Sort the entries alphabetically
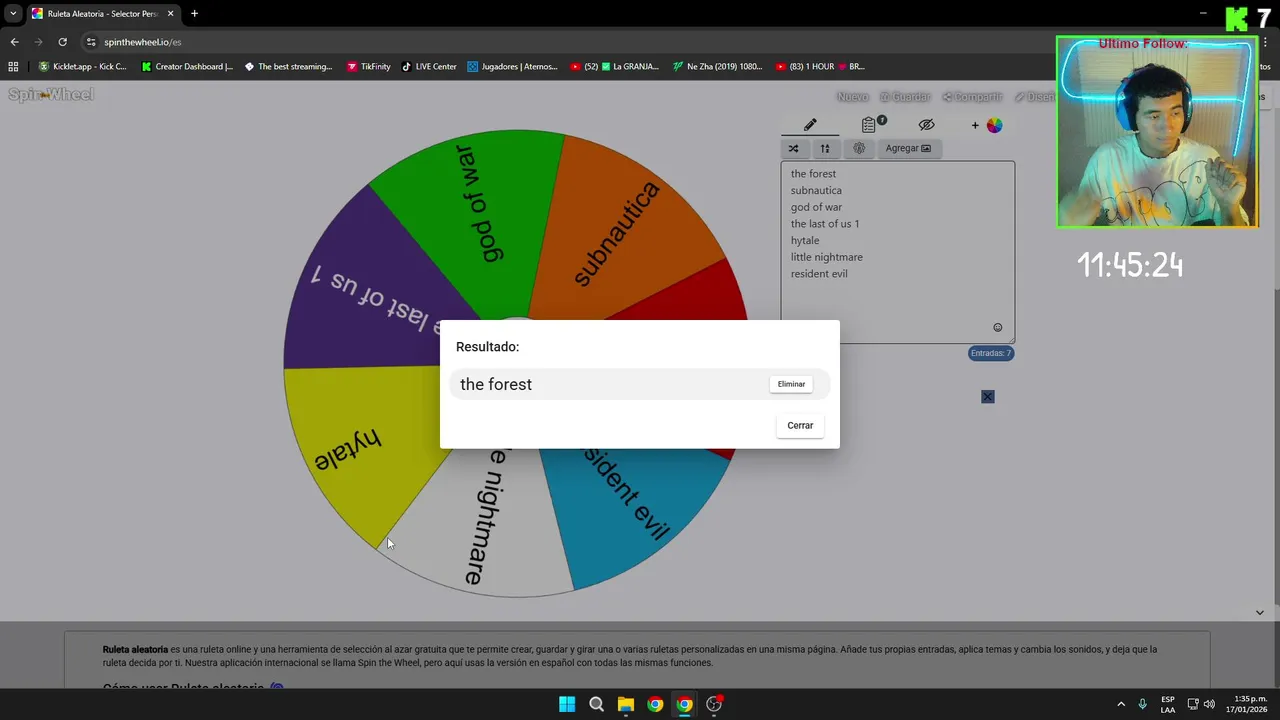The height and width of the screenshot is (720, 1280). point(825,148)
